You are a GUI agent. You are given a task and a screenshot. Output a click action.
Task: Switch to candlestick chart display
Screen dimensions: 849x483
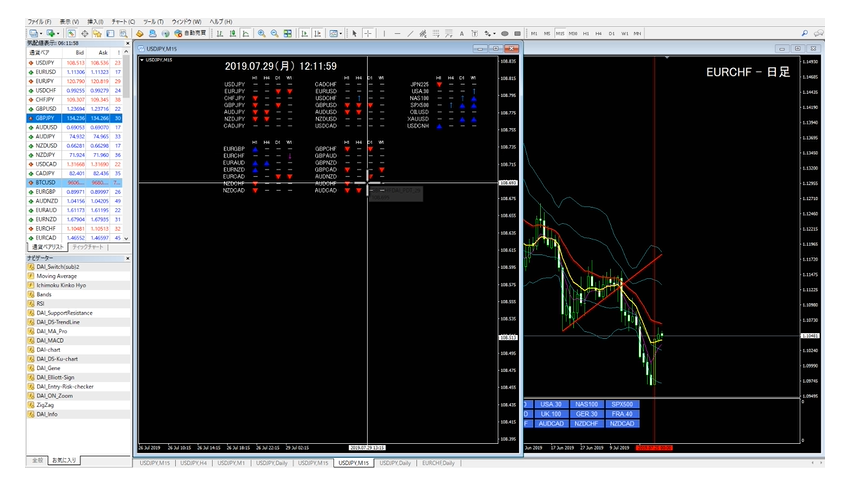pos(233,34)
